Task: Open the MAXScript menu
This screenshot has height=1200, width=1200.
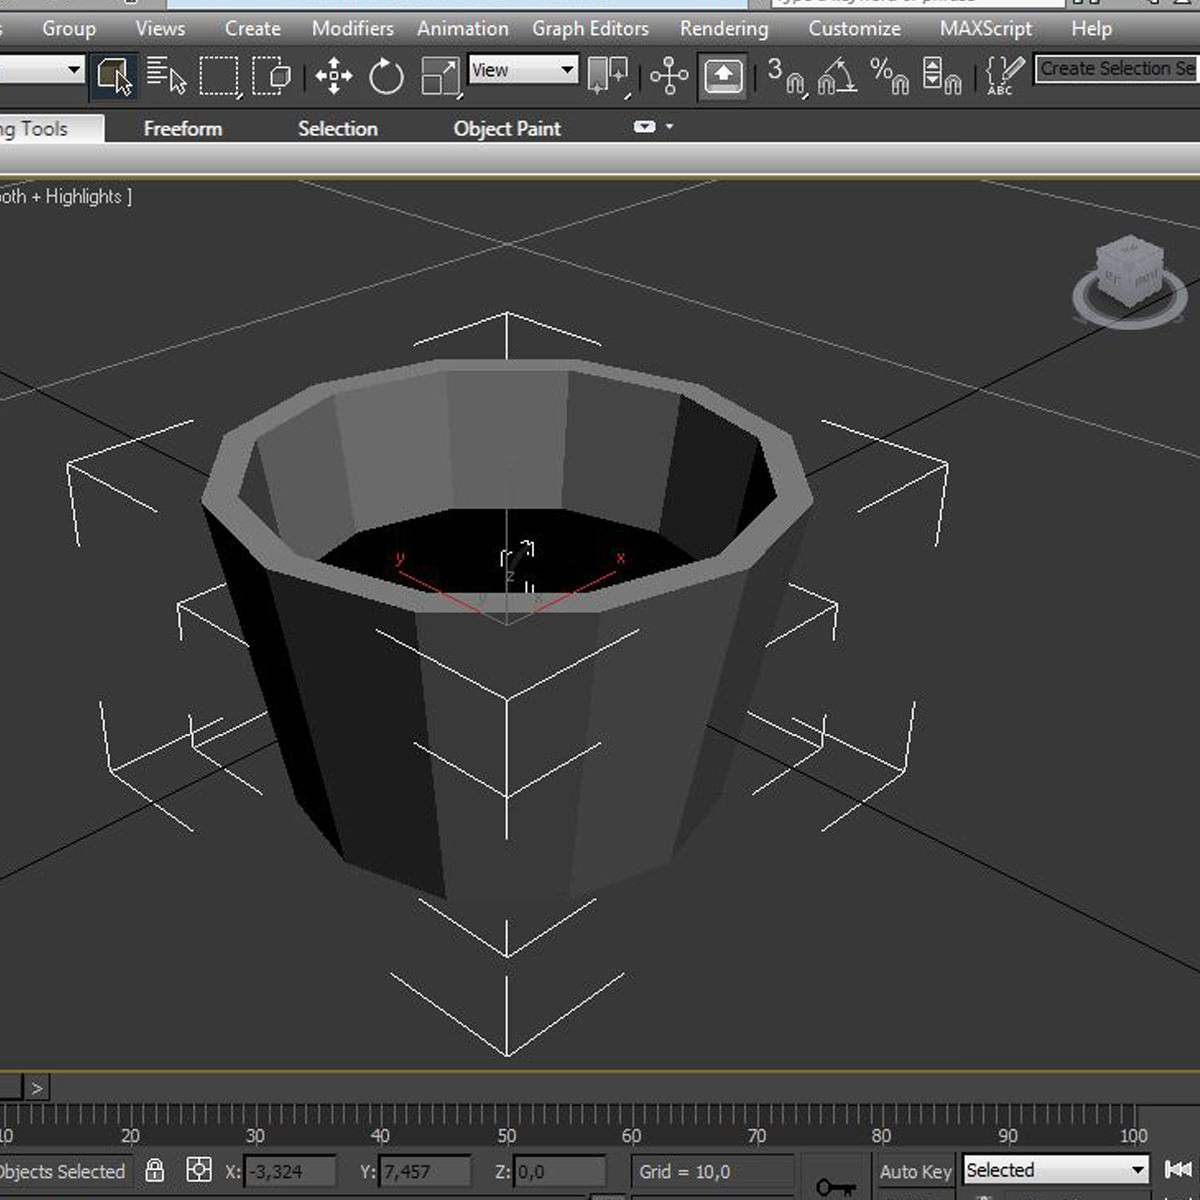Action: tap(986, 29)
